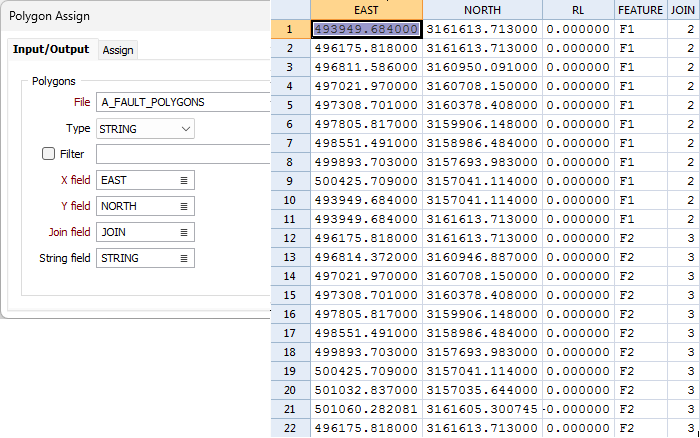Select the RL column header
This screenshot has height=438, width=700.
click(578, 10)
